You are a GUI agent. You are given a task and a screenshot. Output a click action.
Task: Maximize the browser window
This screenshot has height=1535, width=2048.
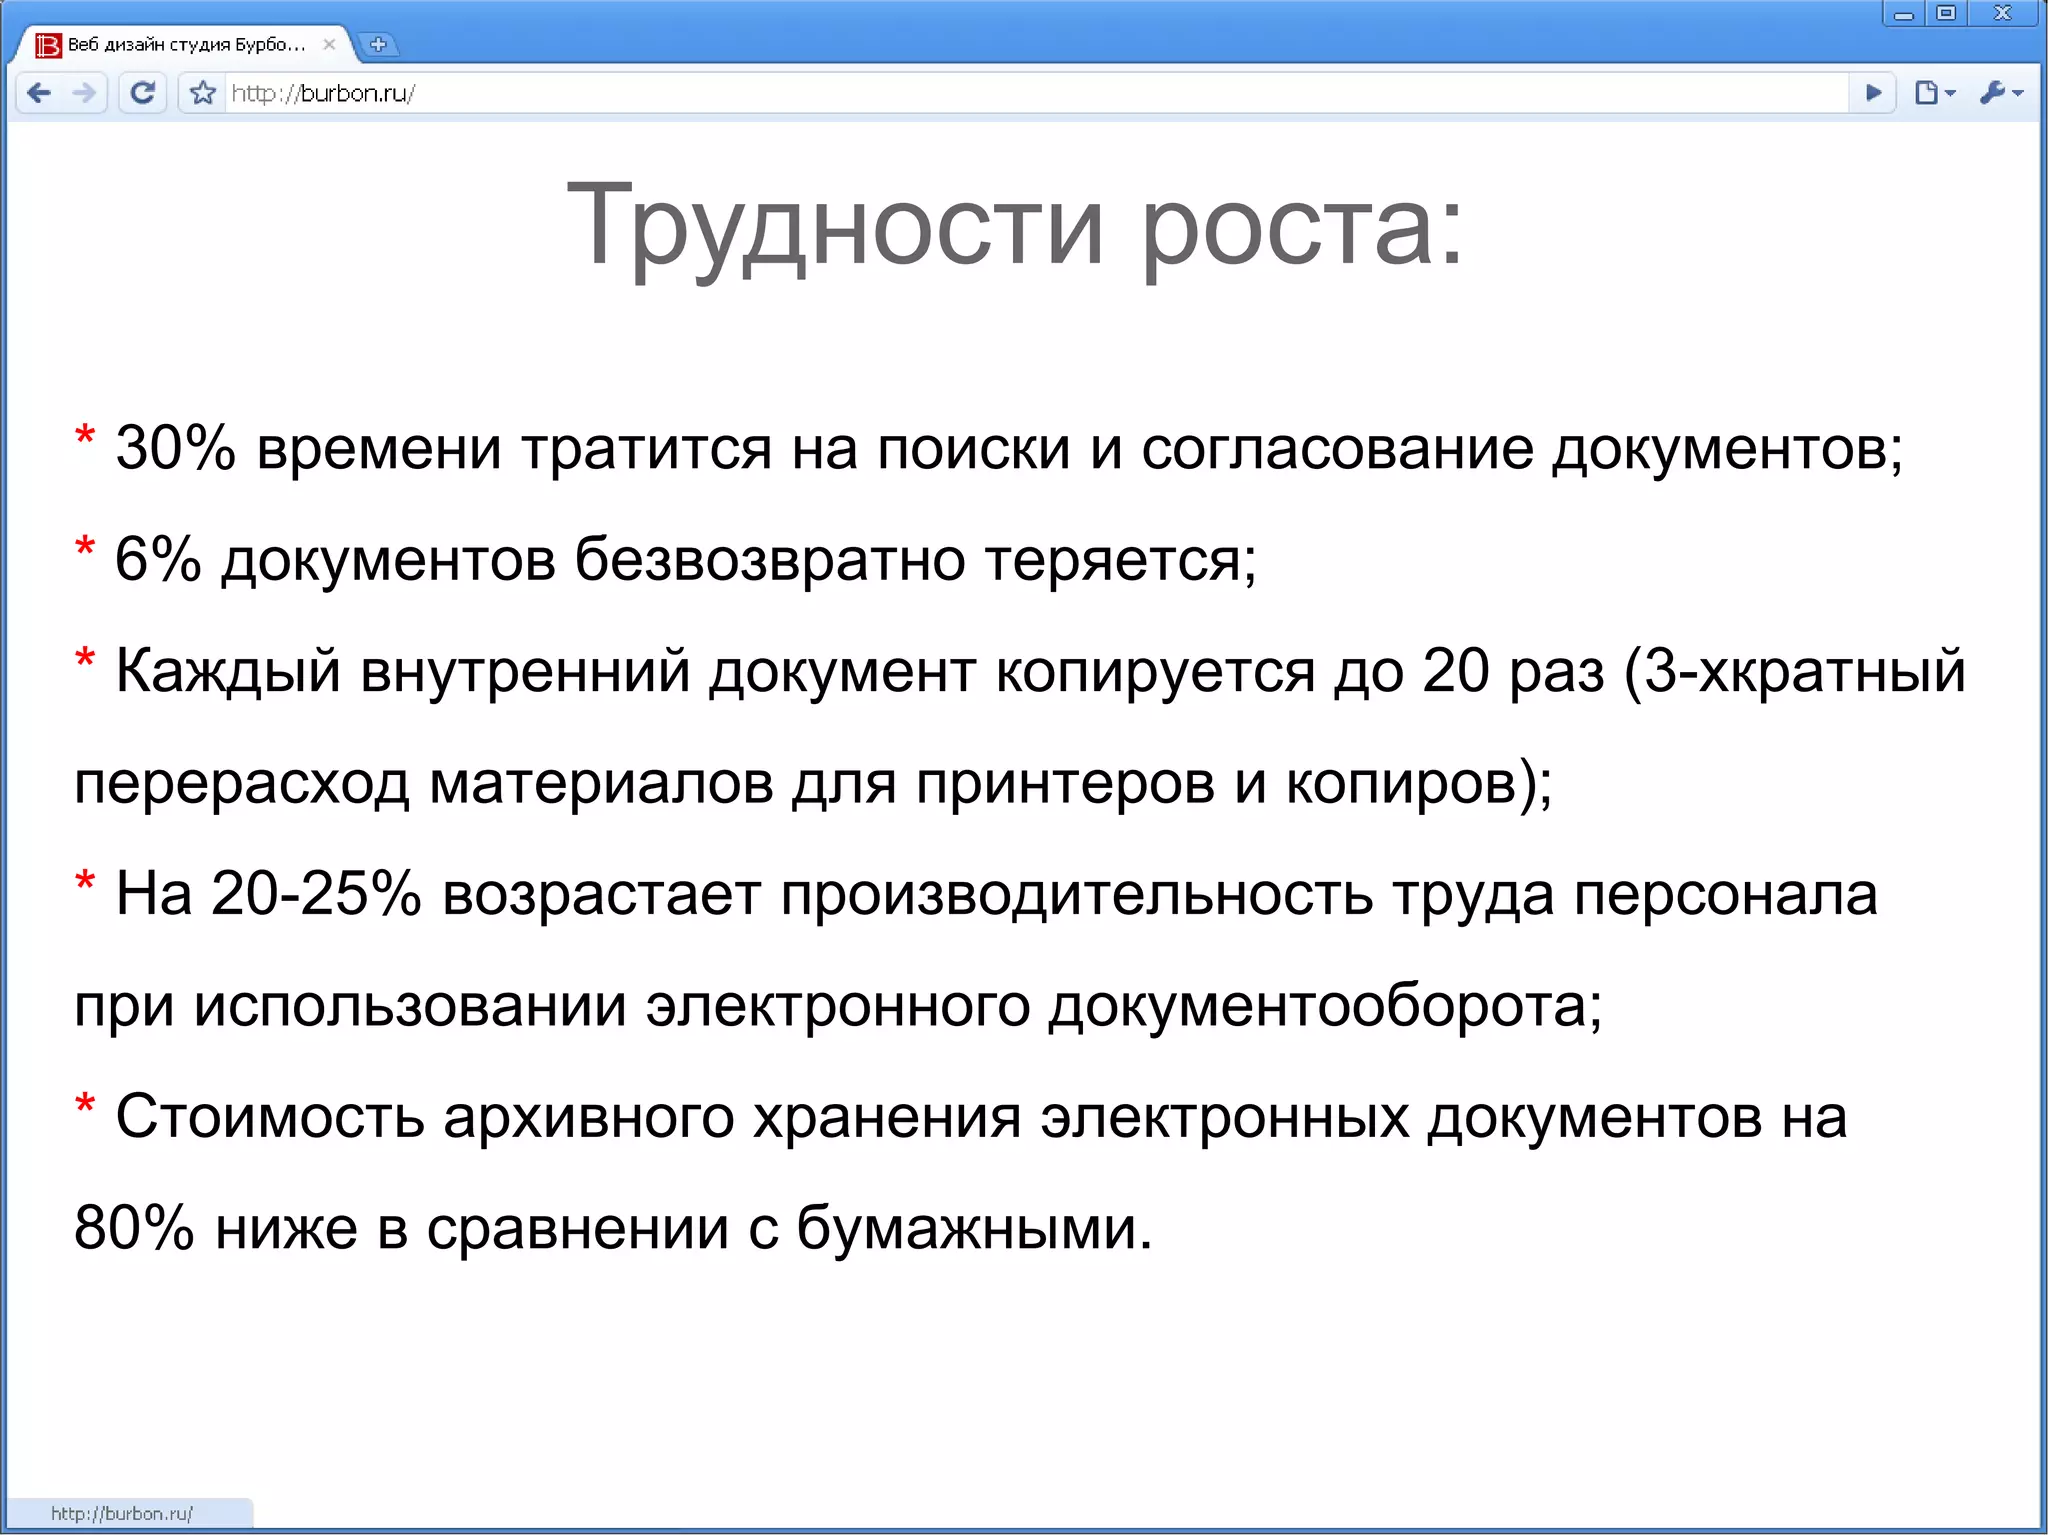coord(1946,13)
